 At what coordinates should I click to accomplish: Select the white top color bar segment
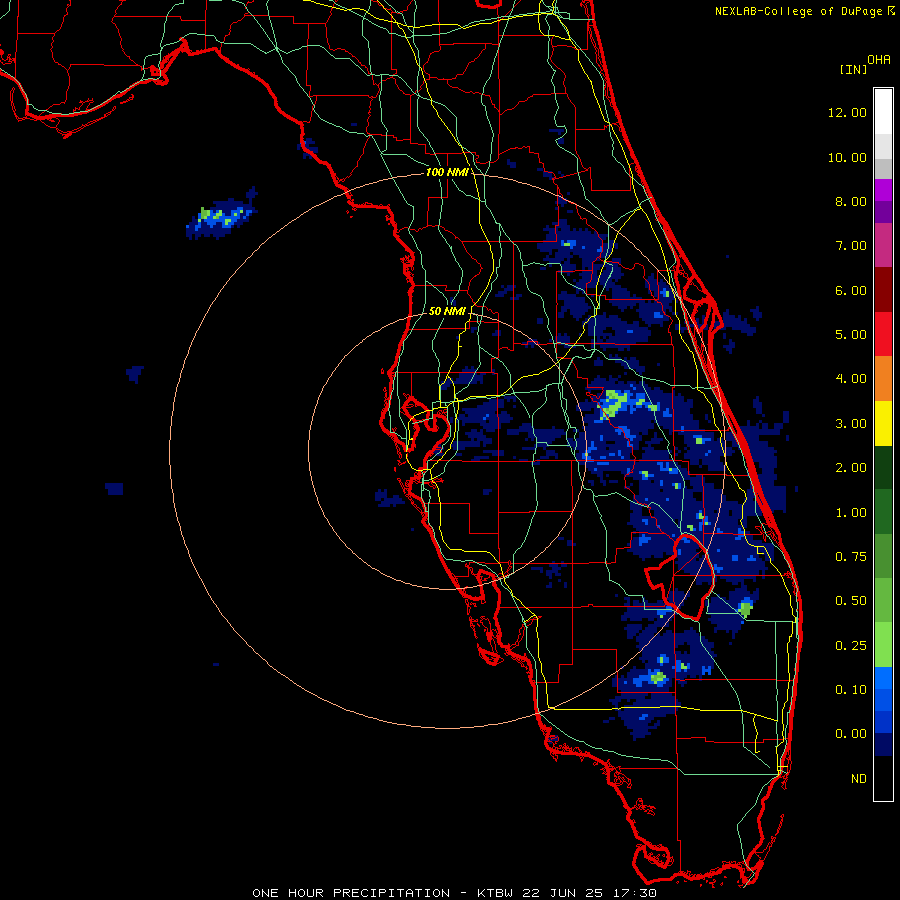coord(883,111)
